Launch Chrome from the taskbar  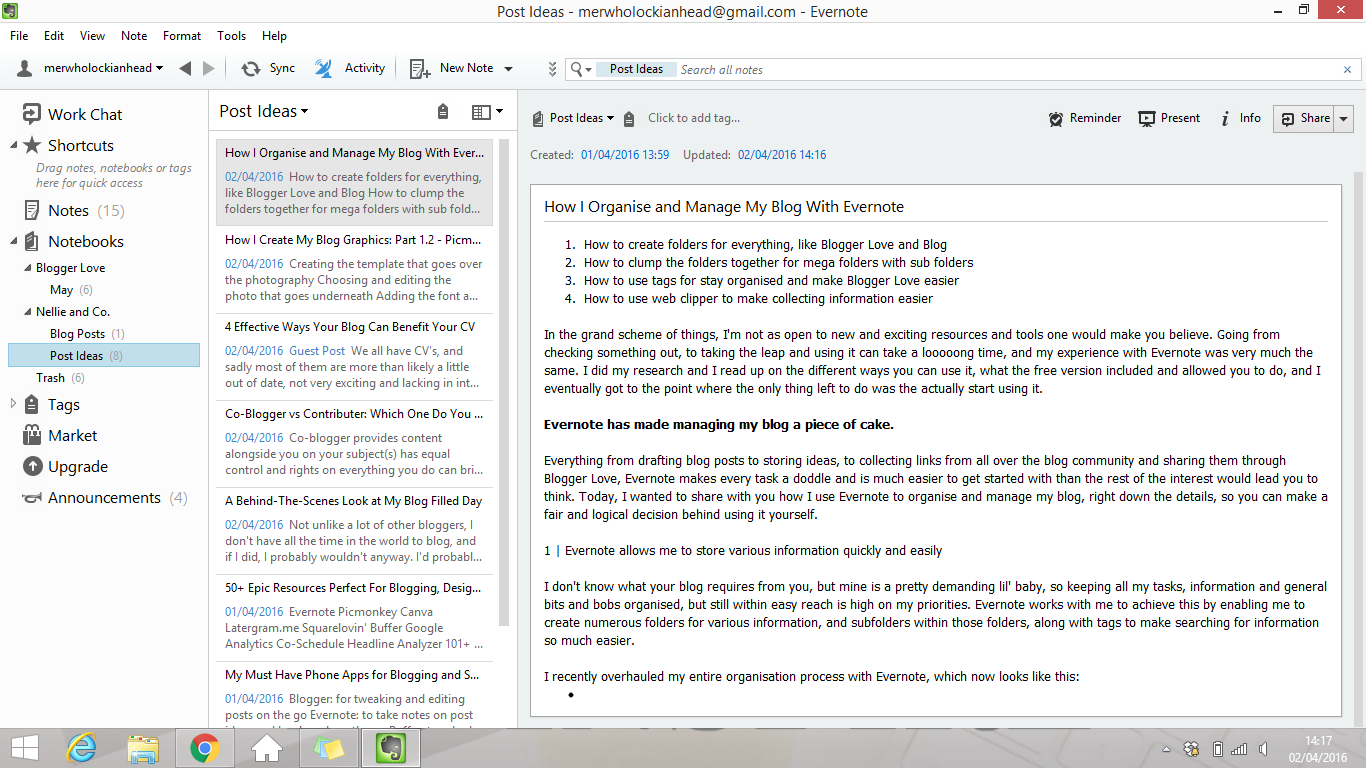click(204, 747)
